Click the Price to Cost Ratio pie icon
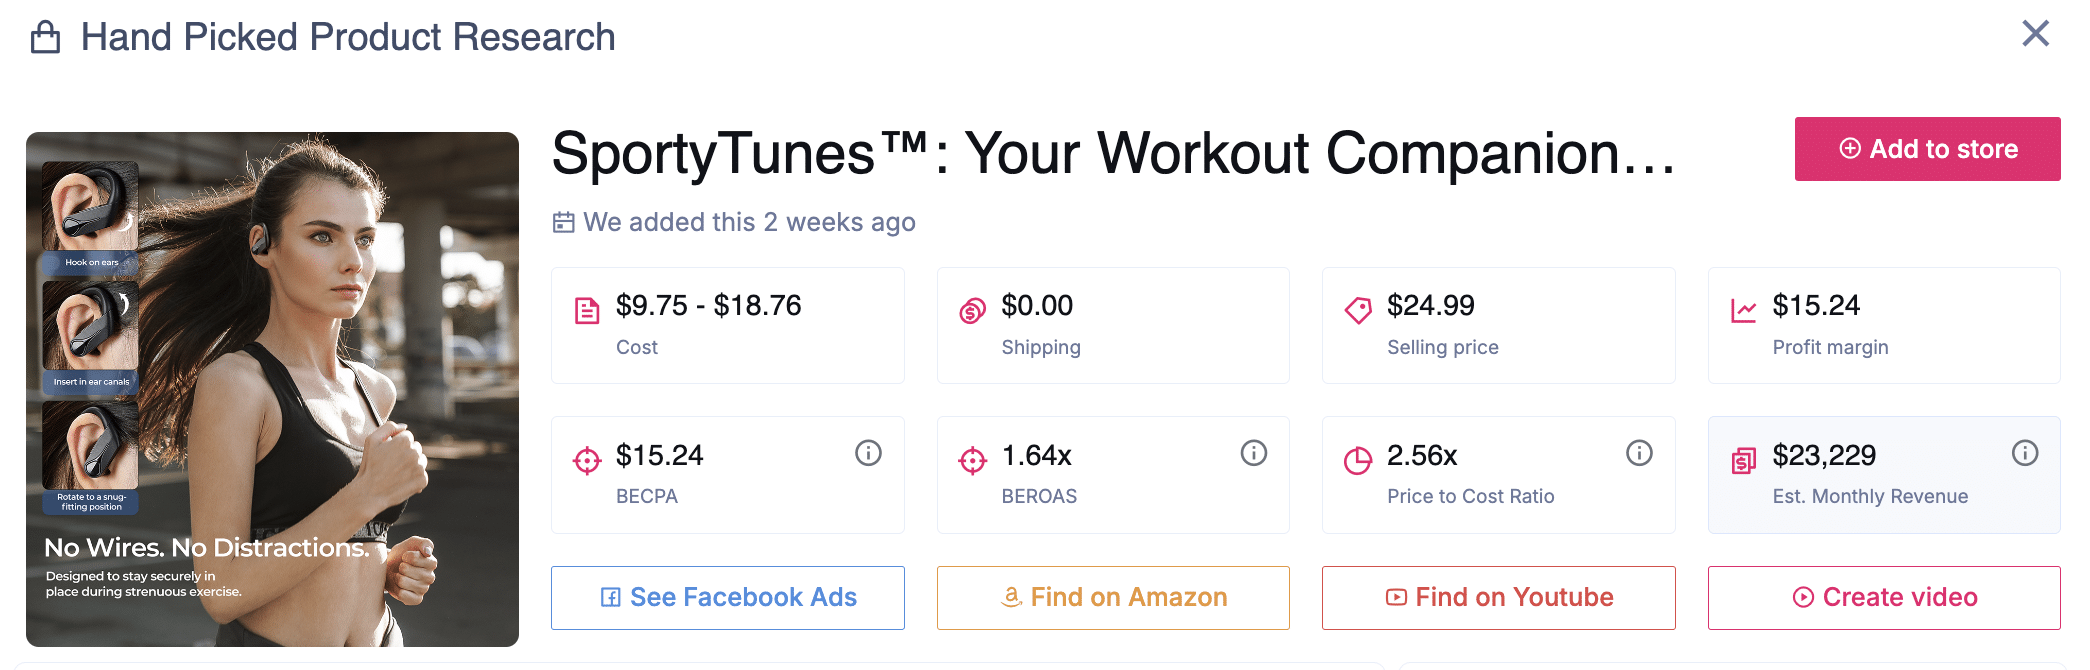2090x670 pixels. [1358, 460]
